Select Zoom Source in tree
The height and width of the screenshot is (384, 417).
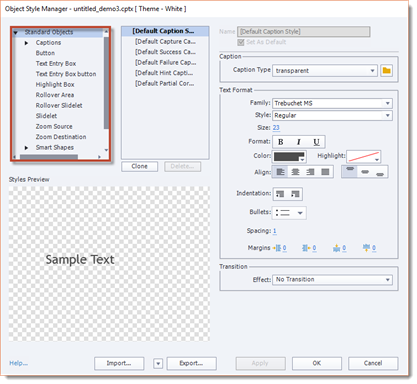(54, 126)
